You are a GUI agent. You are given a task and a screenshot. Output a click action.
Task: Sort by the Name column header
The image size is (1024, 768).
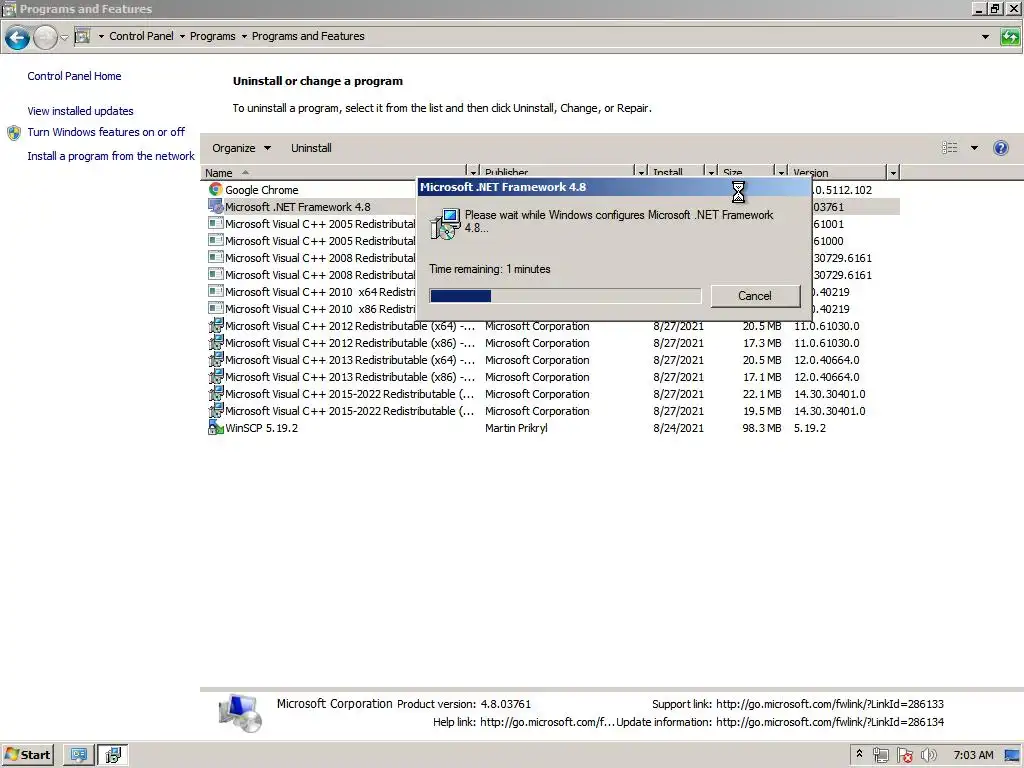click(x=333, y=172)
